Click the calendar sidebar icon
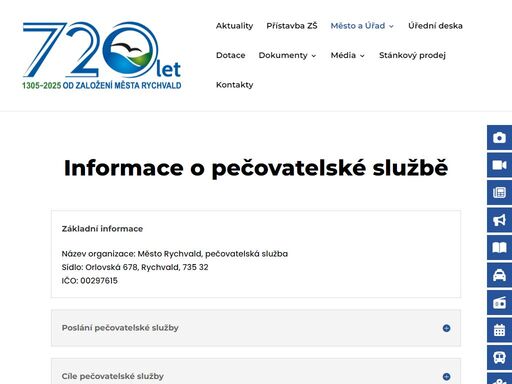The height and width of the screenshot is (384, 512). tap(499, 330)
